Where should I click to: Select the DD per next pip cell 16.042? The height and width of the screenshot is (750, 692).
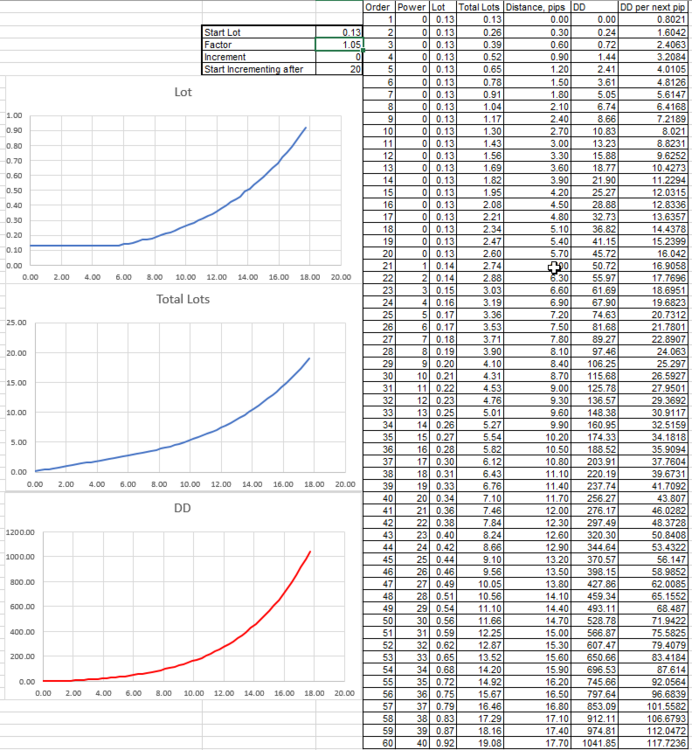pos(653,253)
